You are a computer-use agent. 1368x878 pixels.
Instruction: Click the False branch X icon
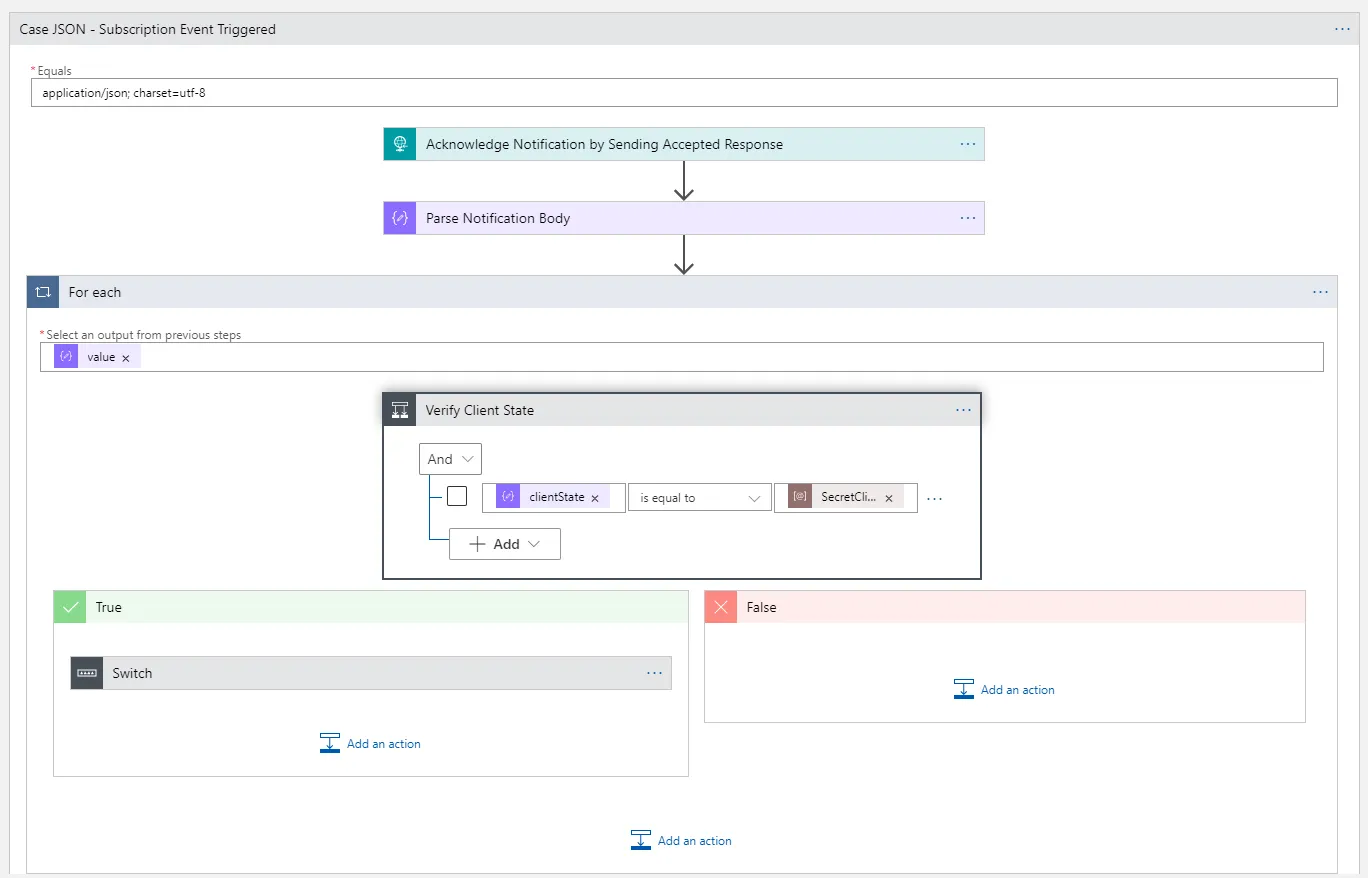coord(721,607)
